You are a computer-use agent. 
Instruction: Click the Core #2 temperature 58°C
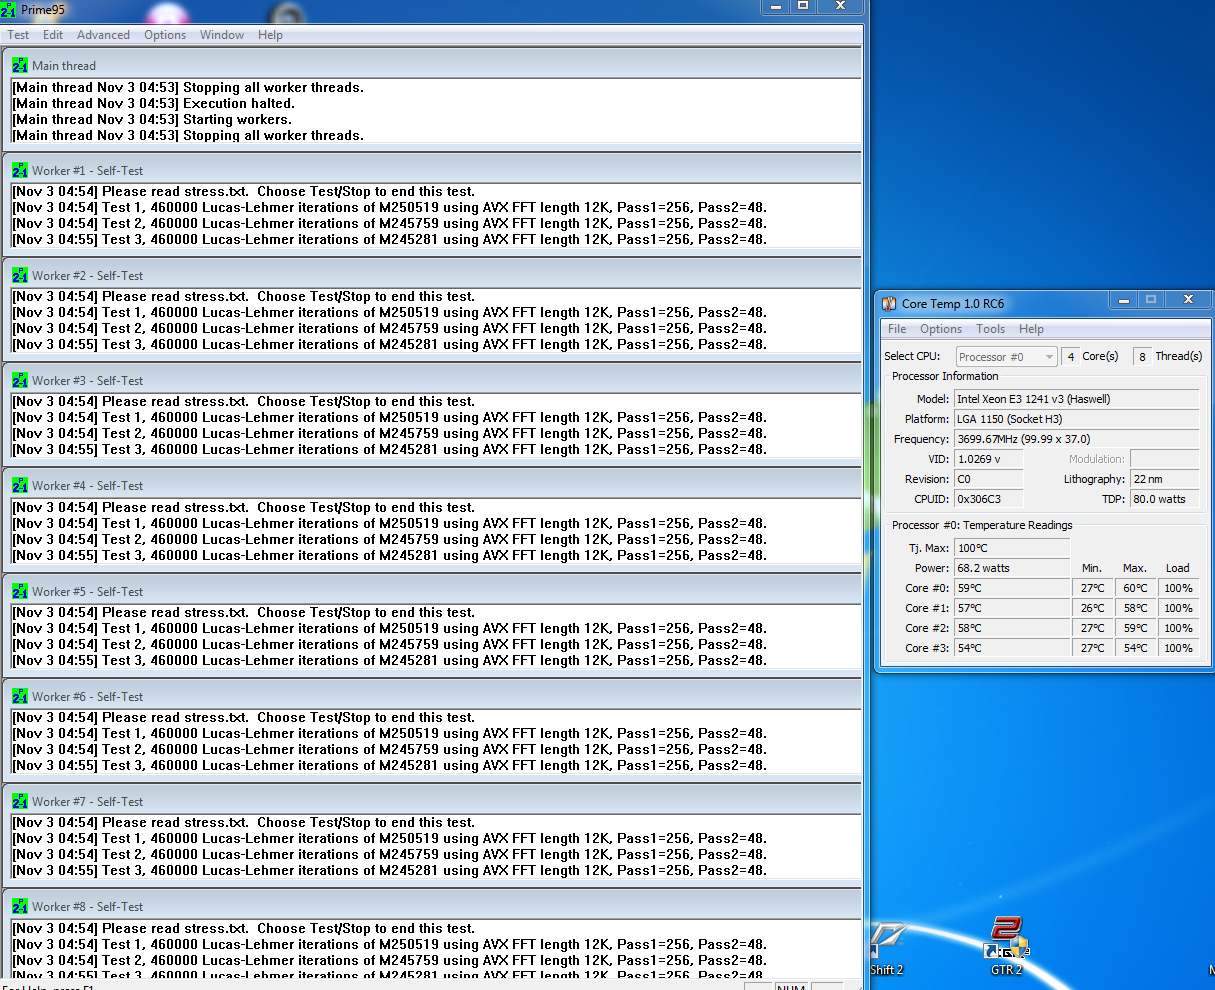(x=1012, y=628)
